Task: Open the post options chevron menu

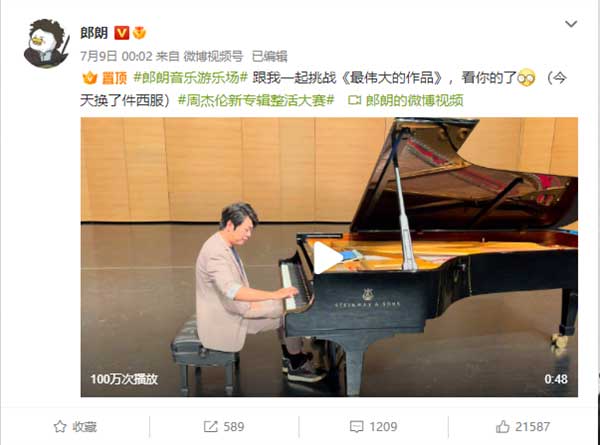Action: pyautogui.click(x=571, y=24)
